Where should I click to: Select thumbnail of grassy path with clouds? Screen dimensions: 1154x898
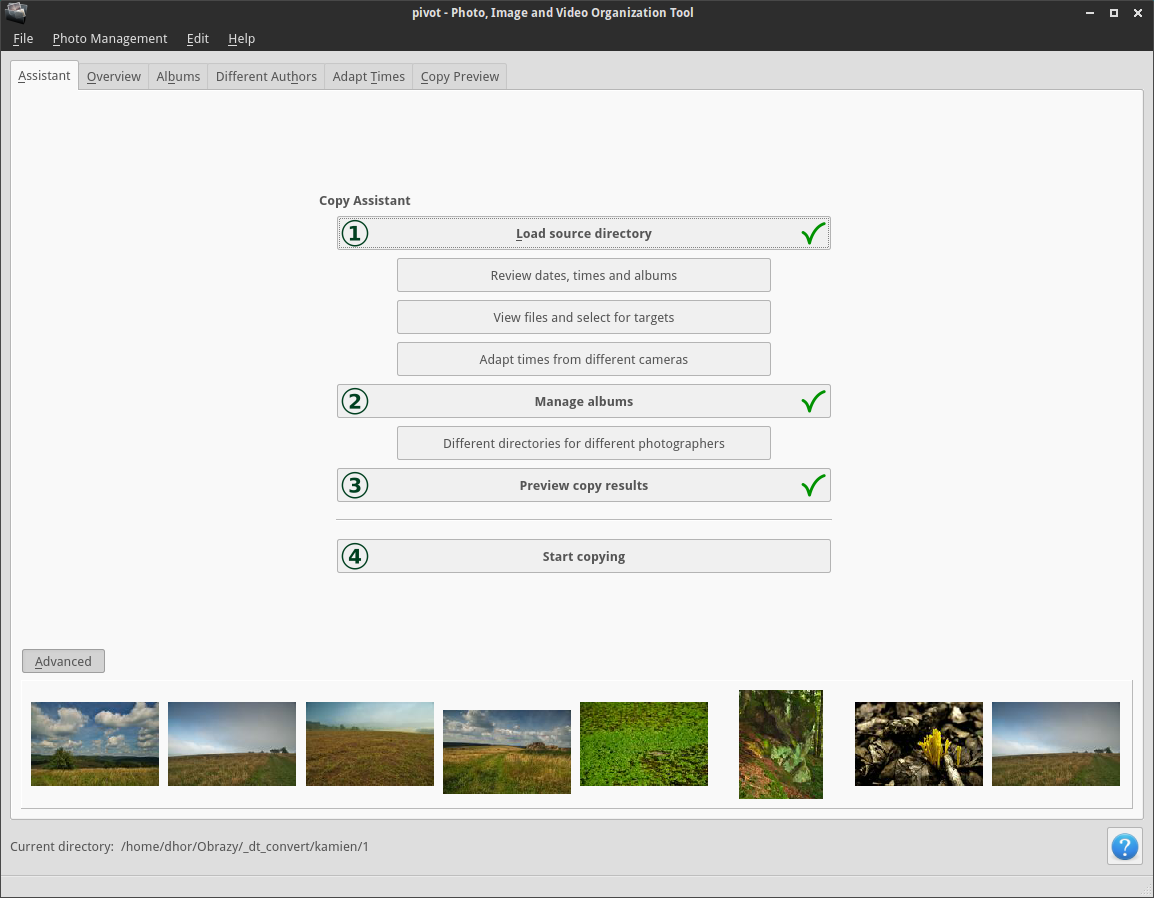coord(507,752)
